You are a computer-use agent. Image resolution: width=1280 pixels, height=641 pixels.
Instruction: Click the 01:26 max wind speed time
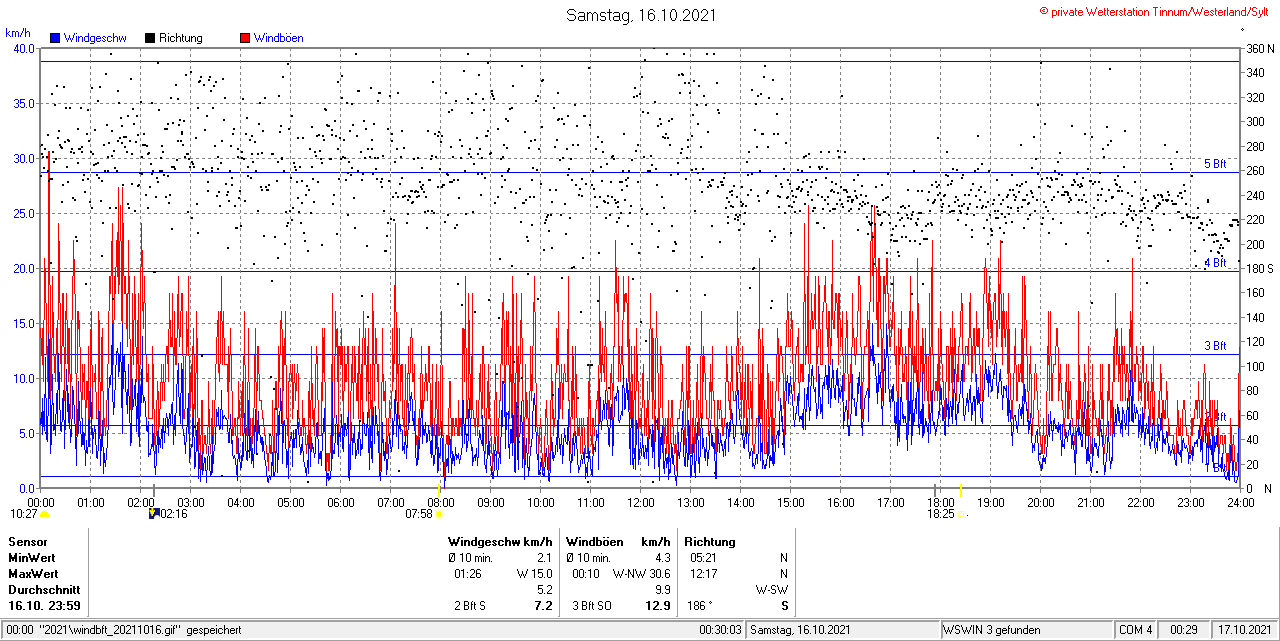pyautogui.click(x=469, y=574)
